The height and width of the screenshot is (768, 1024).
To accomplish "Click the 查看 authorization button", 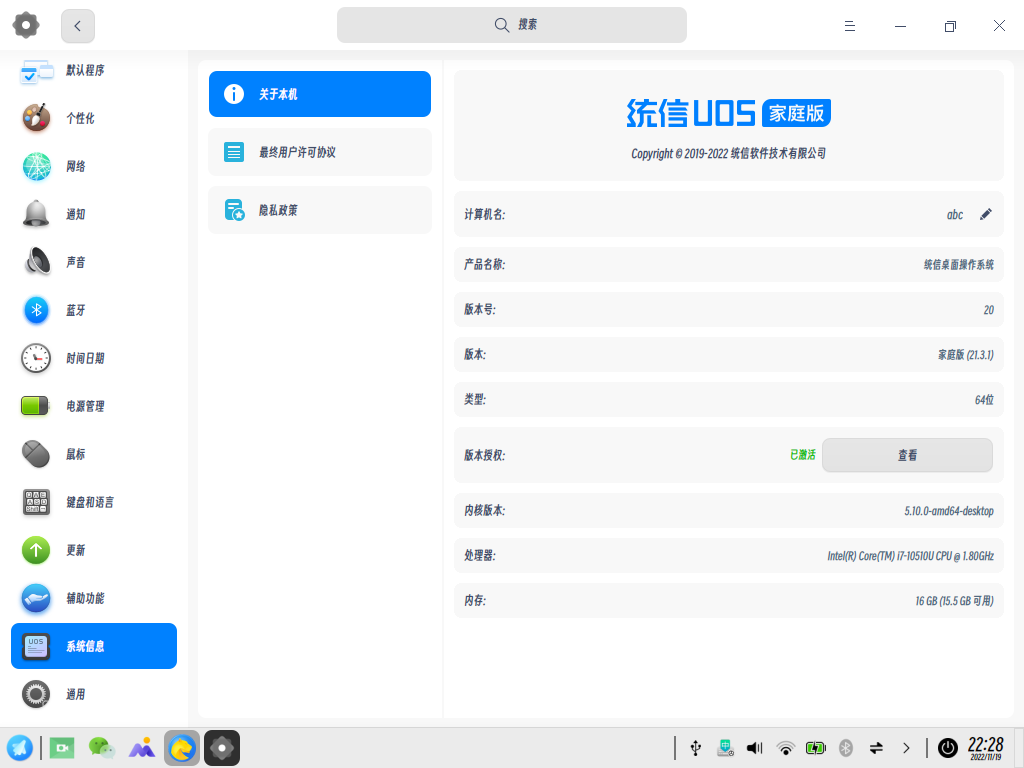I will click(907, 455).
